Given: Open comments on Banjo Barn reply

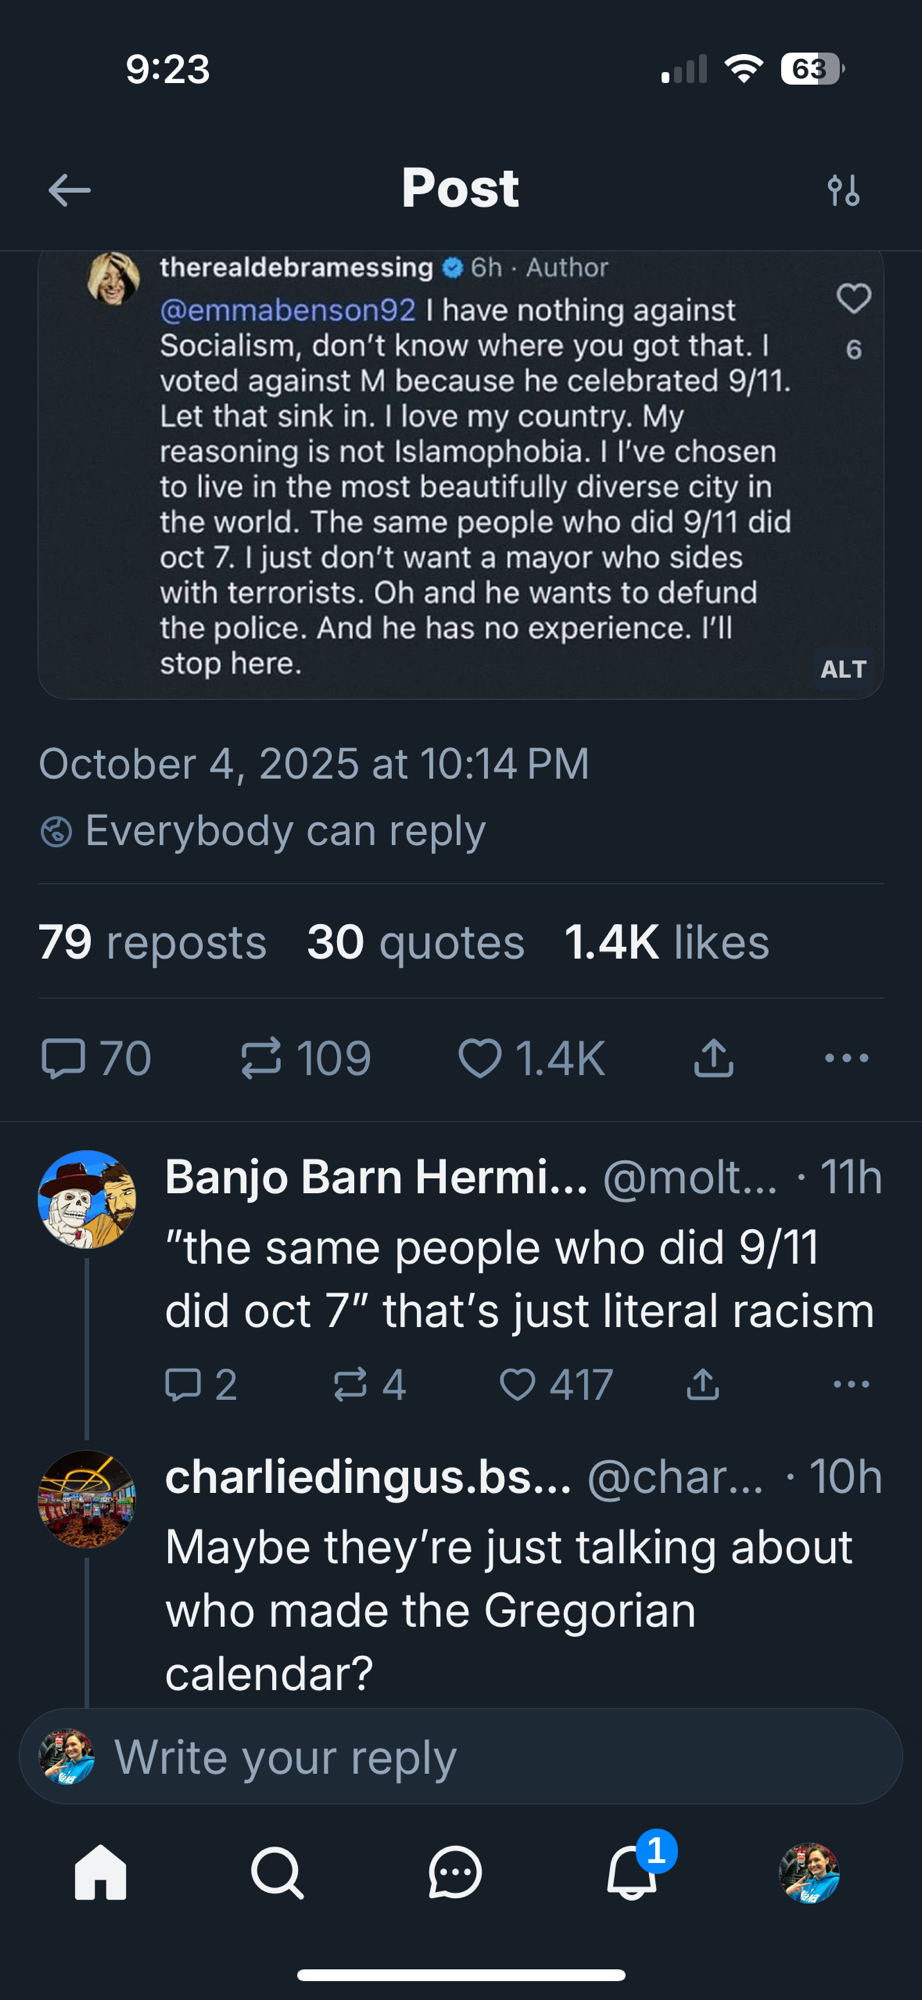Looking at the screenshot, I should click(x=183, y=1385).
